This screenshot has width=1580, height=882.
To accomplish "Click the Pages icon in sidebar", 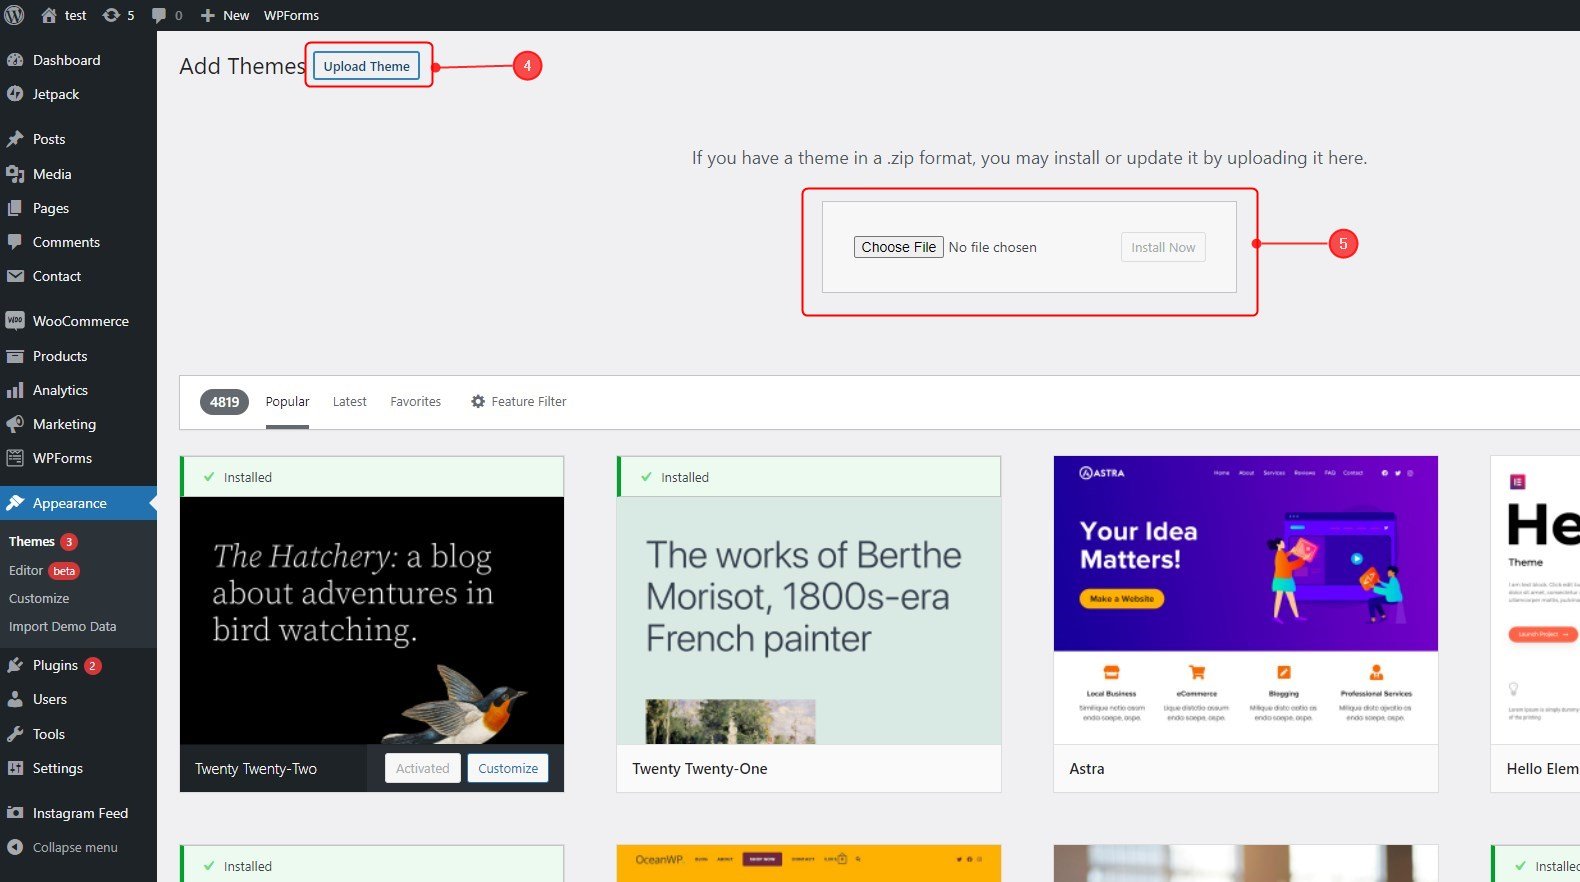I will point(15,208).
